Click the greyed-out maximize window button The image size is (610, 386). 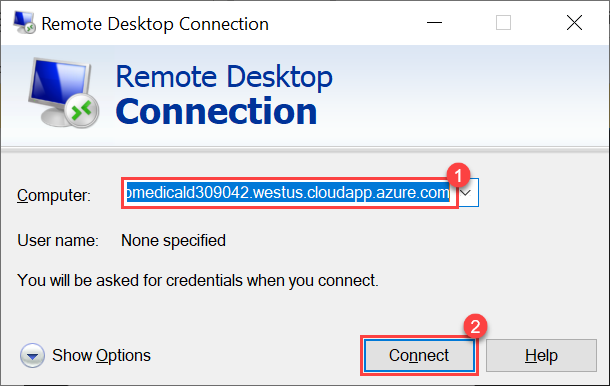(x=503, y=23)
